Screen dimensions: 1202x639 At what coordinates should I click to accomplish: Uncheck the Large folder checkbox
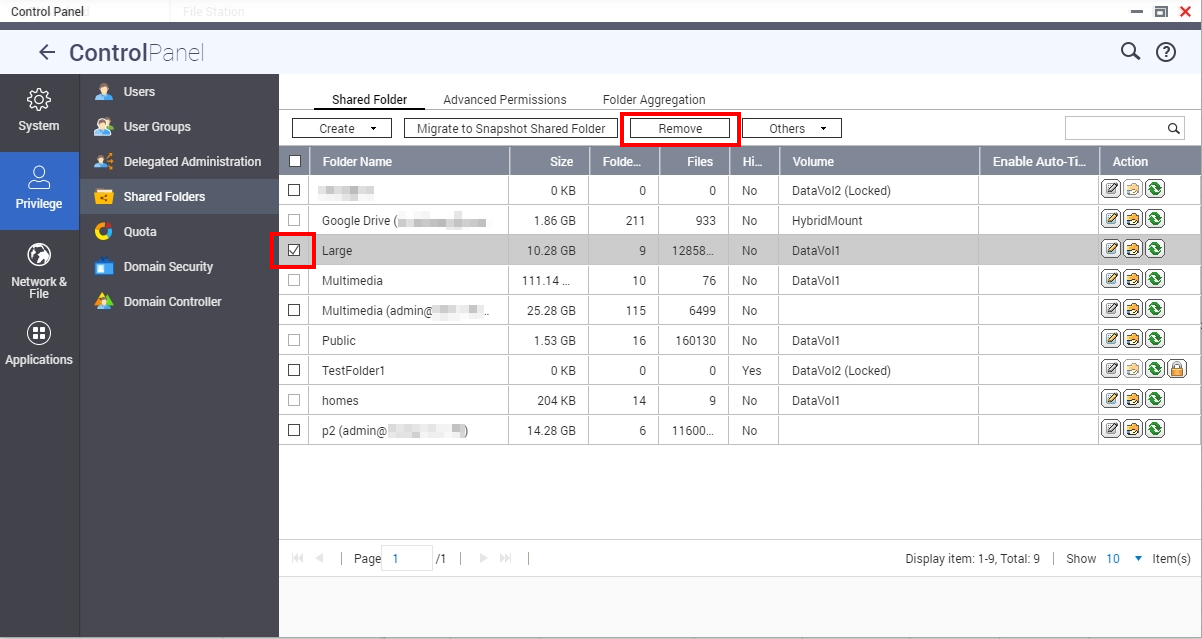(294, 250)
